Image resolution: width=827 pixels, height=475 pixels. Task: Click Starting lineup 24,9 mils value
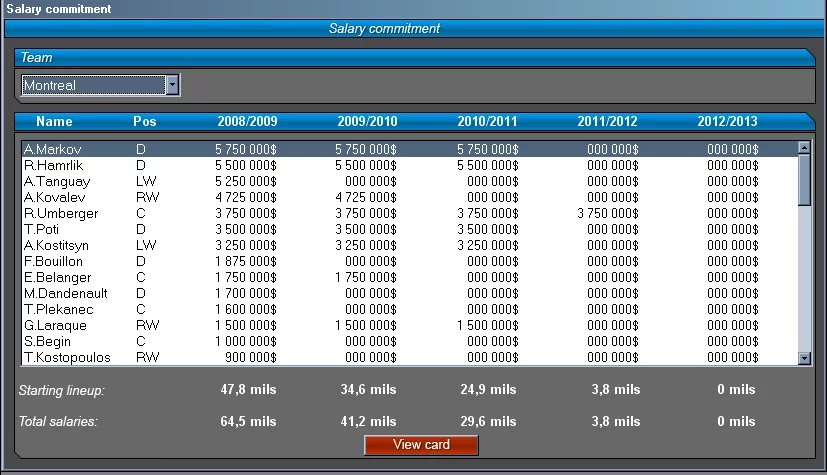pyautogui.click(x=488, y=390)
